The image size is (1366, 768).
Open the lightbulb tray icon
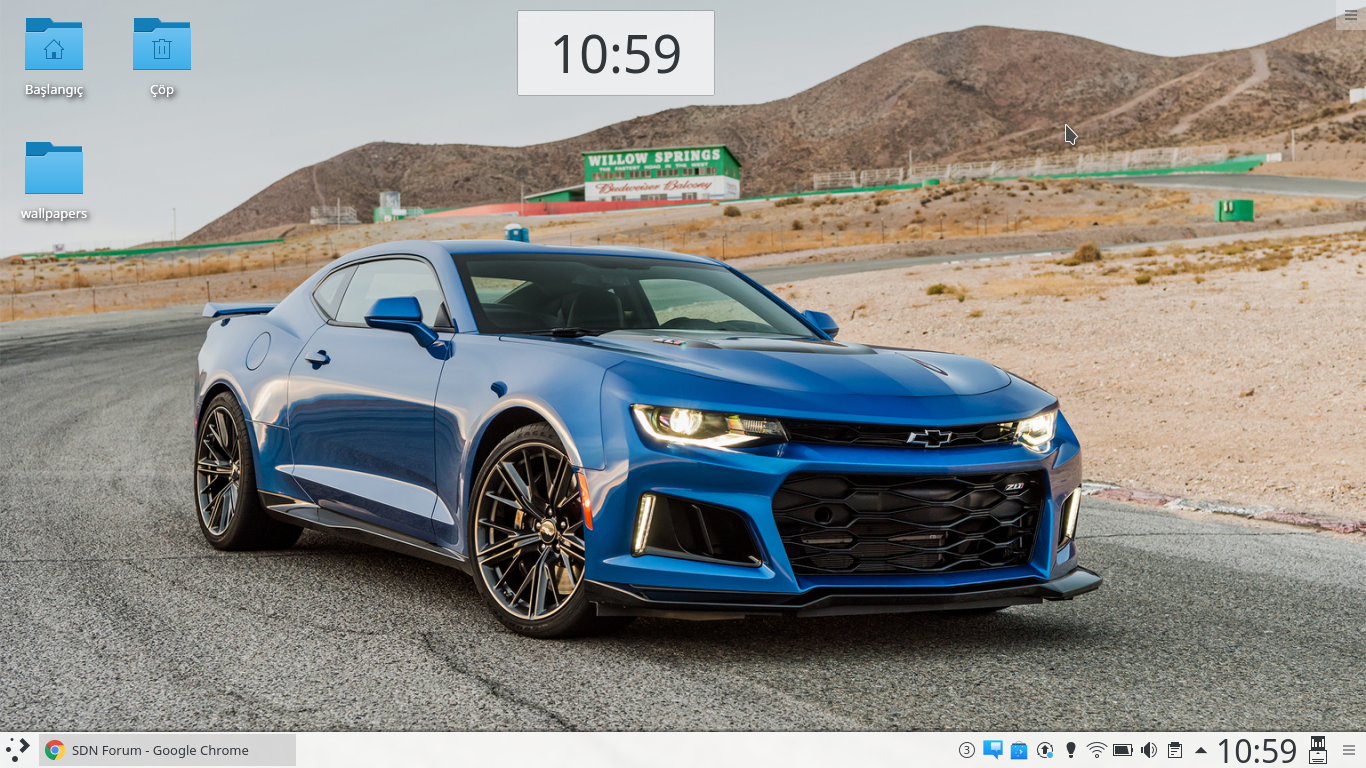pyautogui.click(x=1071, y=750)
